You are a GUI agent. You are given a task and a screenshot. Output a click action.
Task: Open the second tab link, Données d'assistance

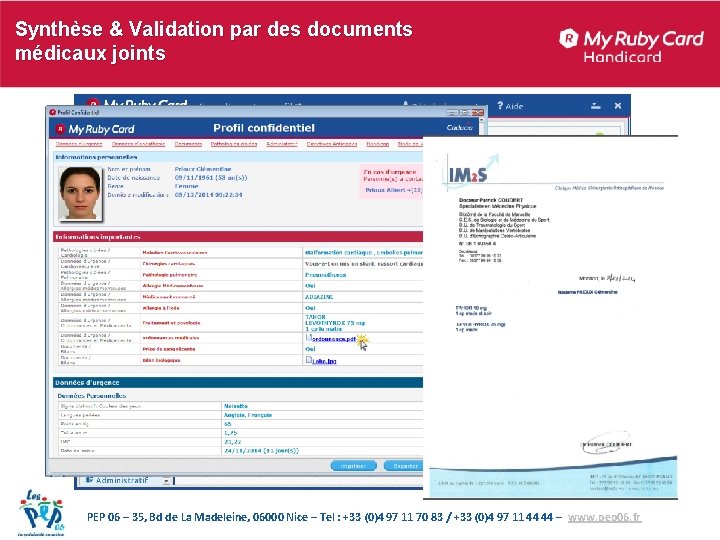[138, 144]
